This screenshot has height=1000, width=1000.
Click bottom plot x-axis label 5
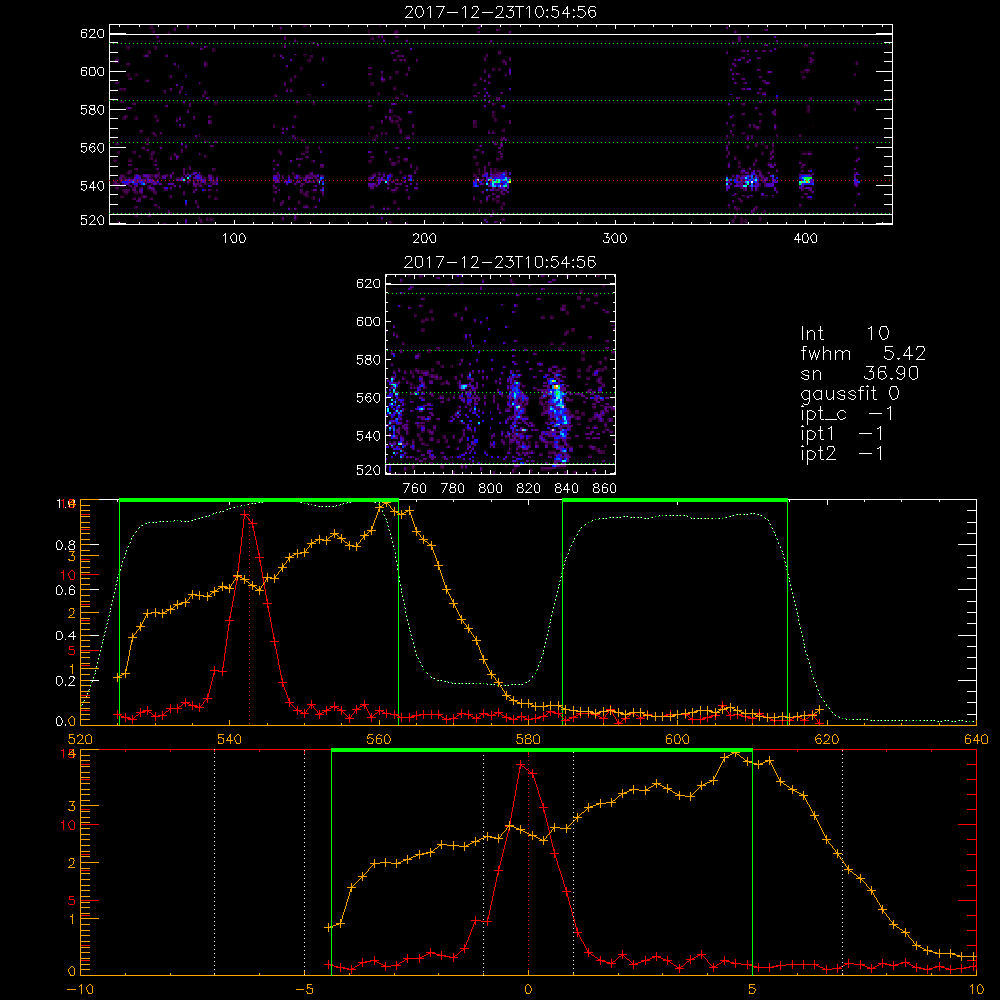tap(752, 989)
